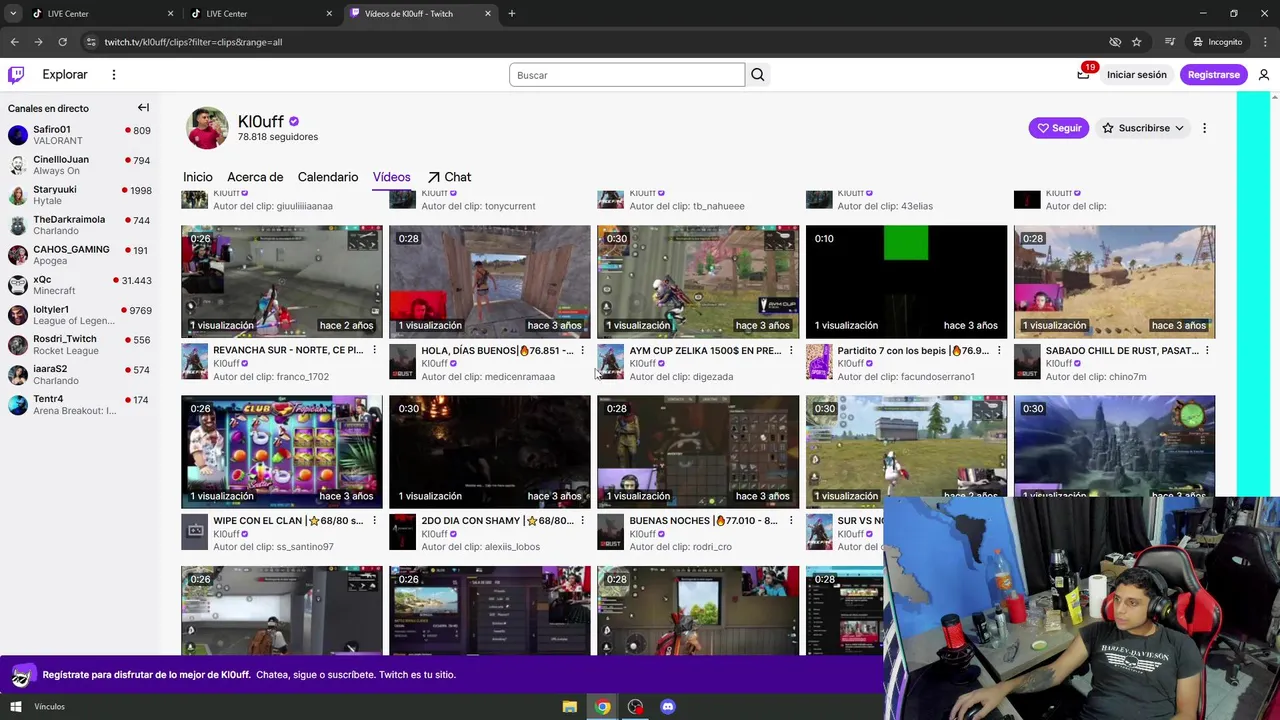Open the notifications inbox with badge 19

pyautogui.click(x=1083, y=75)
